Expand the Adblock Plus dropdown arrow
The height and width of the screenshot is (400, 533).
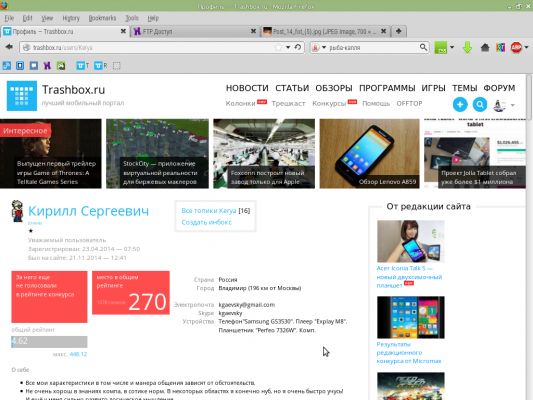coord(526,47)
